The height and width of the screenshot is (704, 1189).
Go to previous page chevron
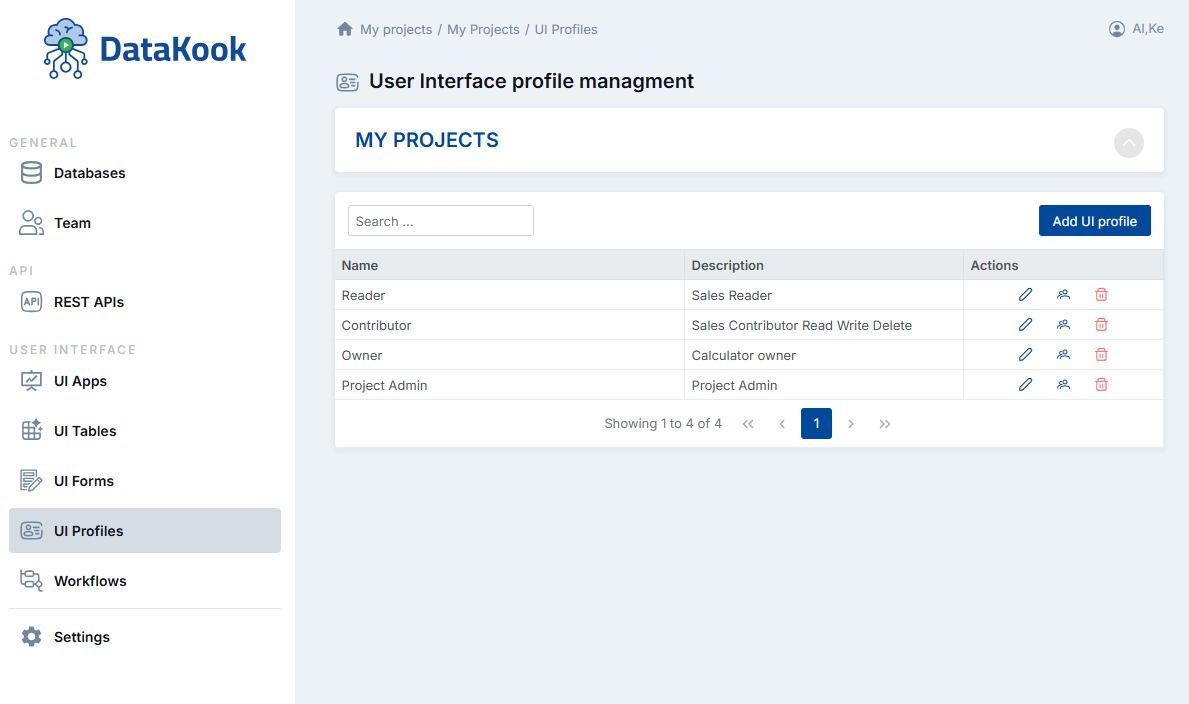click(x=782, y=423)
